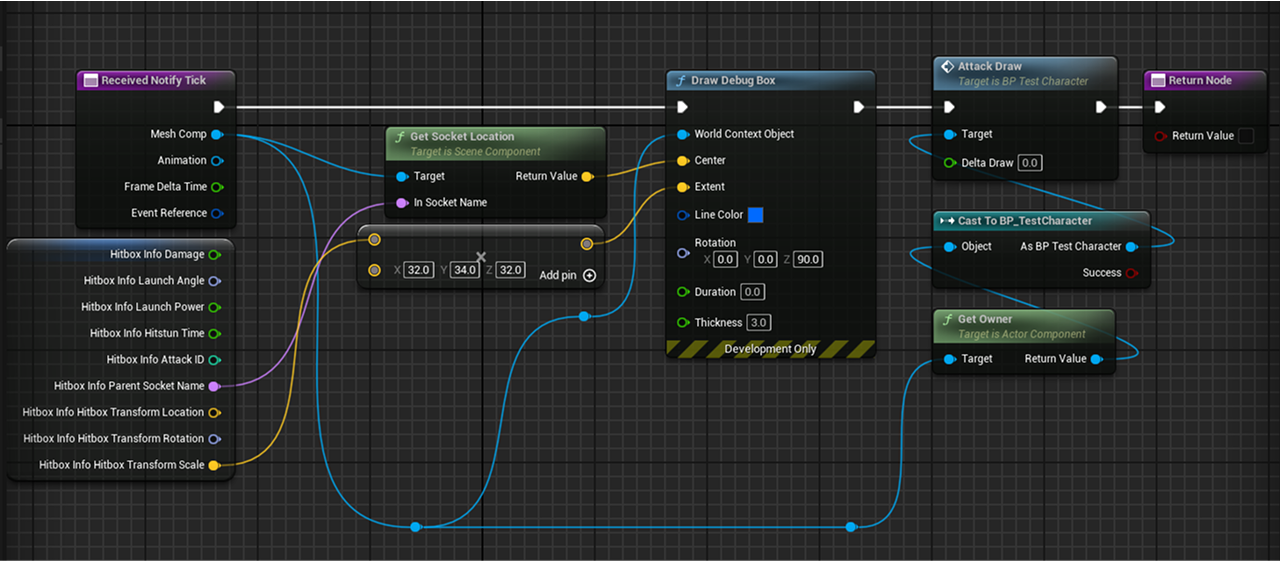Edit the vector Z value 32.0

click(x=510, y=270)
